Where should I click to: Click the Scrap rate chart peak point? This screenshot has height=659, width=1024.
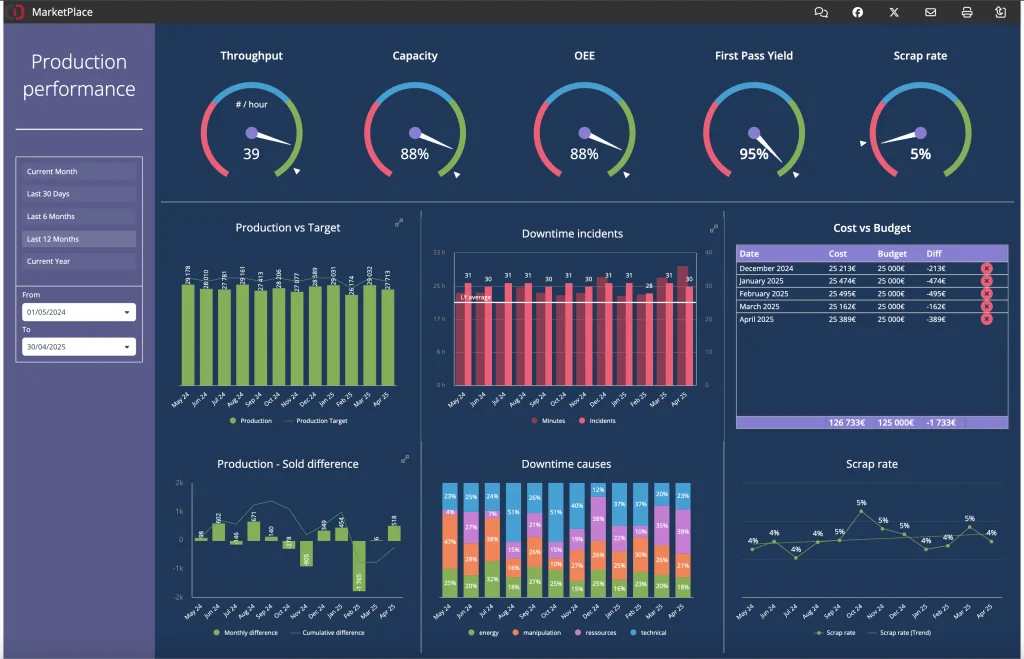pos(861,511)
